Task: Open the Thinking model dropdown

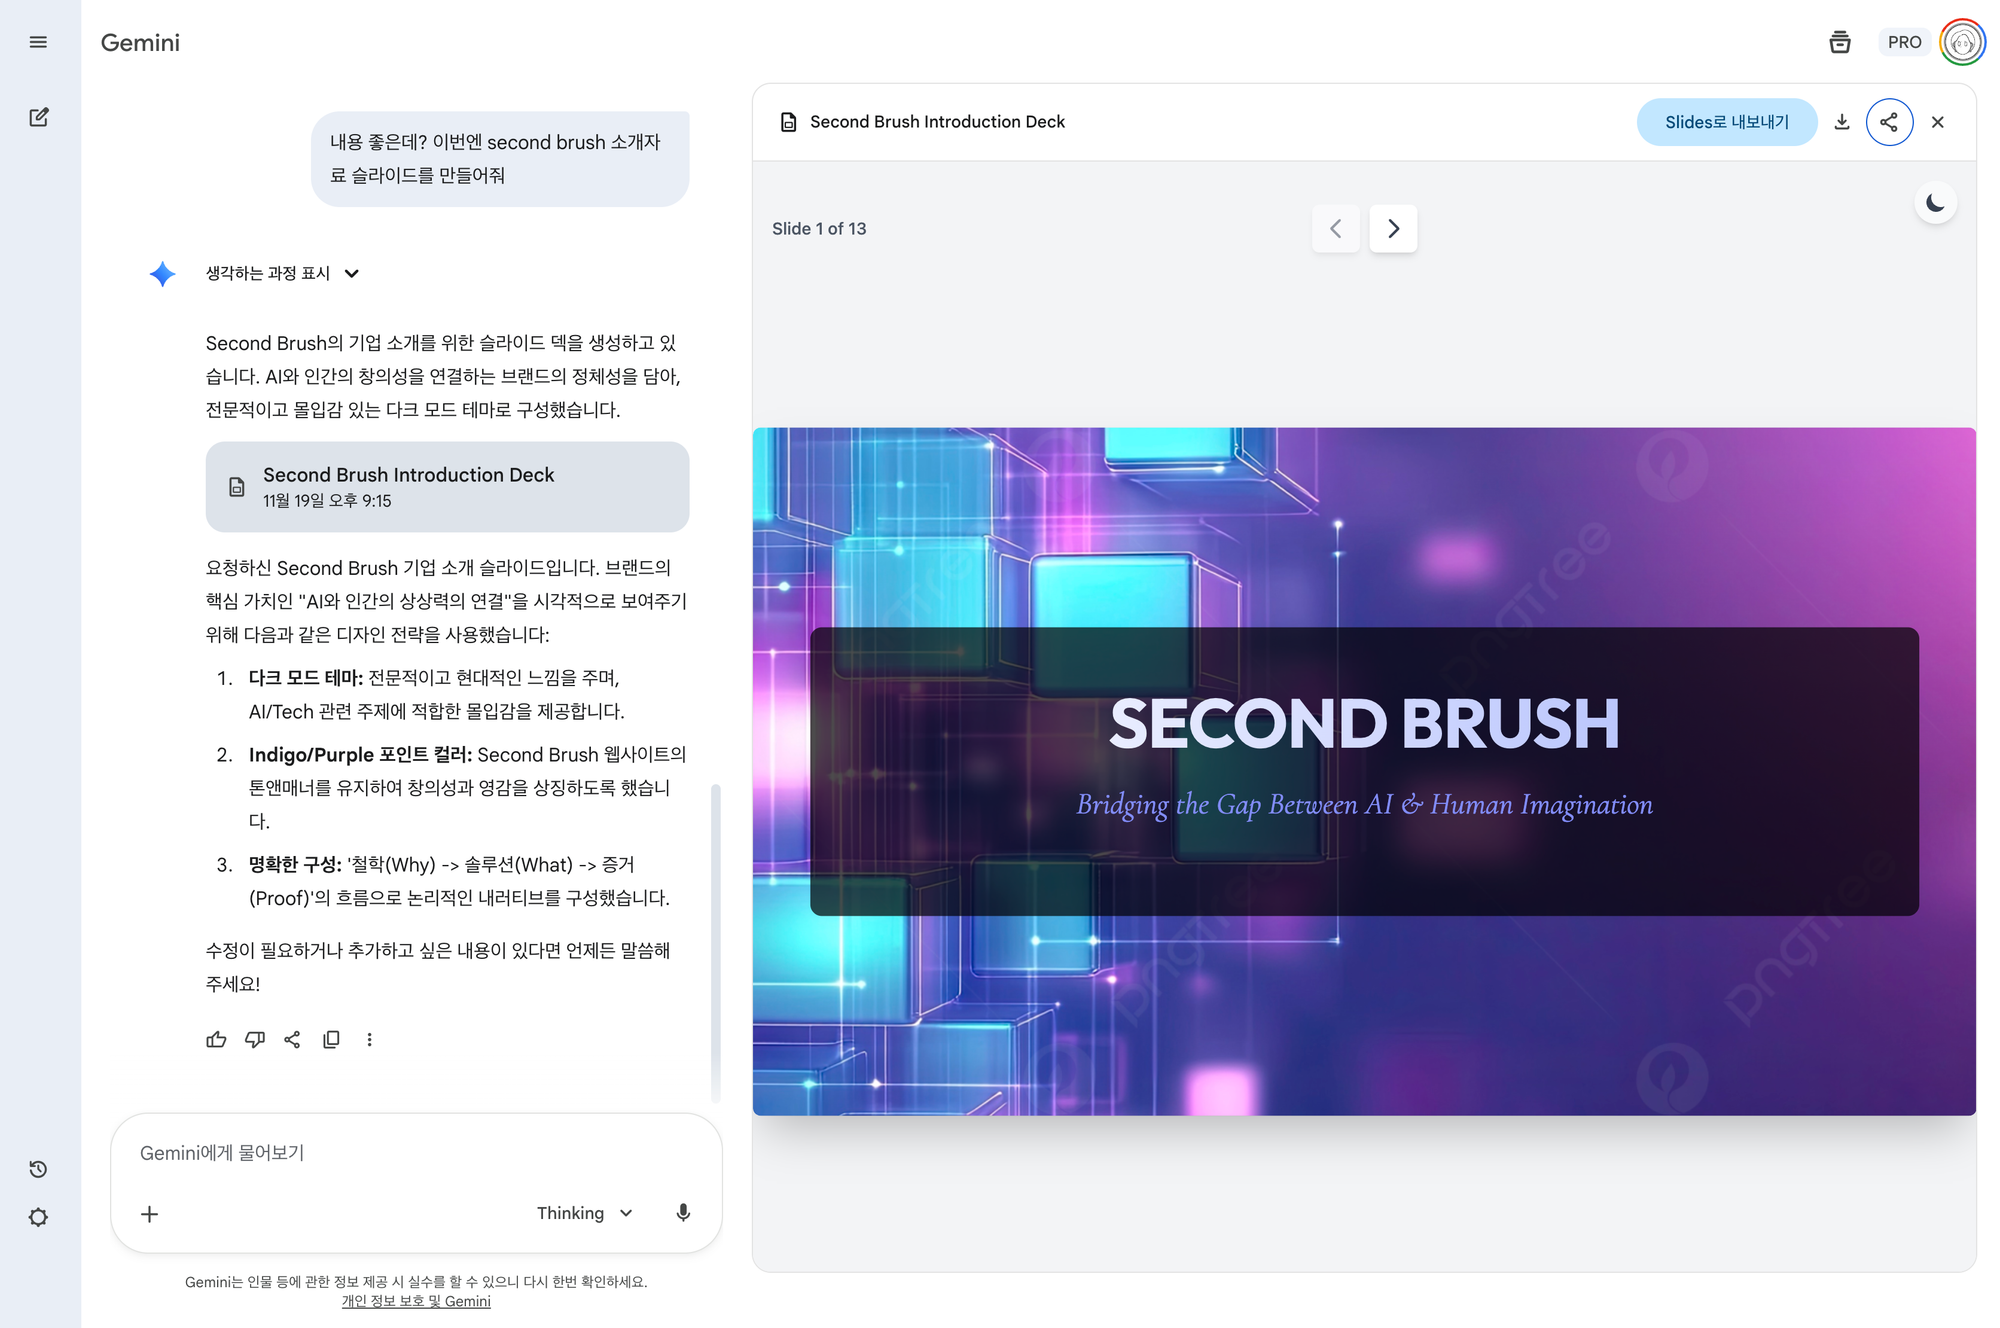Action: point(585,1213)
